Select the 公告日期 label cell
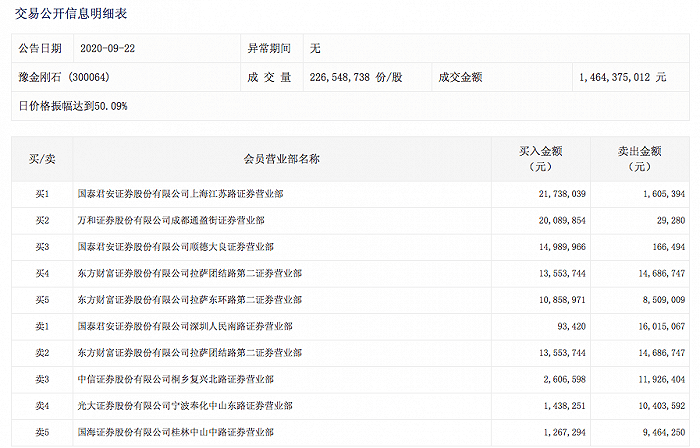Viewport: 700px width, 448px height. click(x=40, y=48)
